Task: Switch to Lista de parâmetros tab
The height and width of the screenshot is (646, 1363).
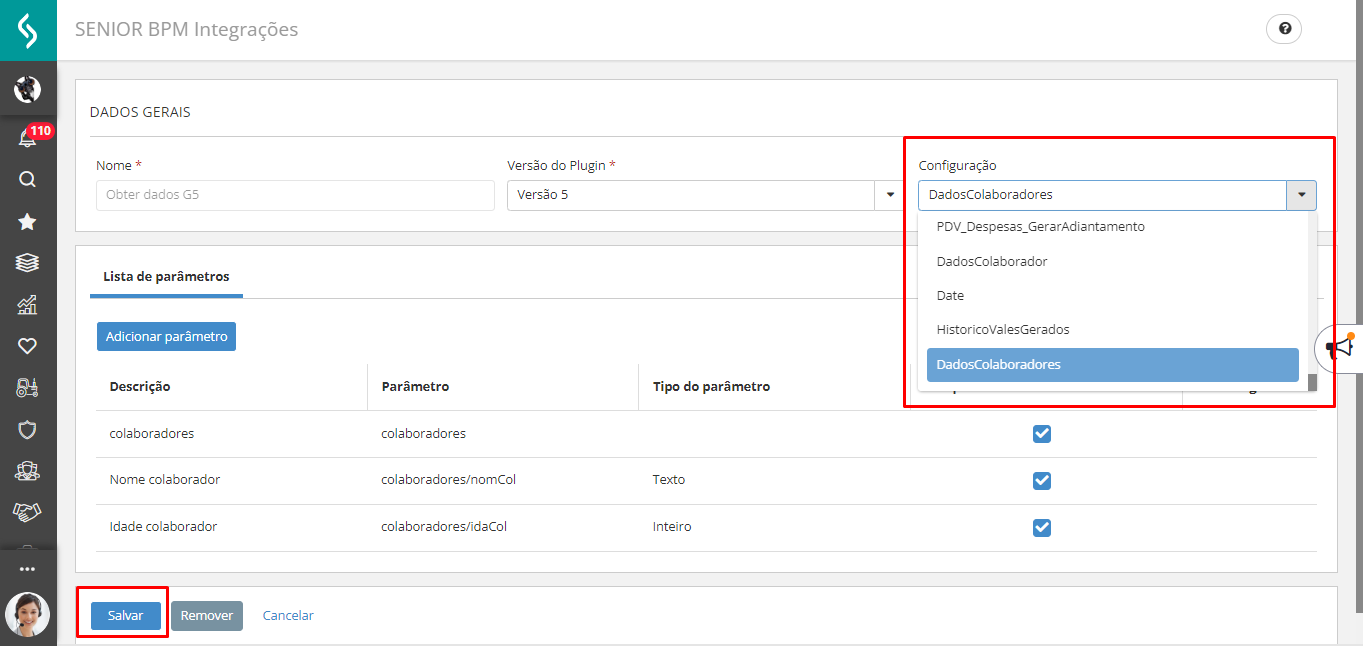Action: pyautogui.click(x=166, y=277)
